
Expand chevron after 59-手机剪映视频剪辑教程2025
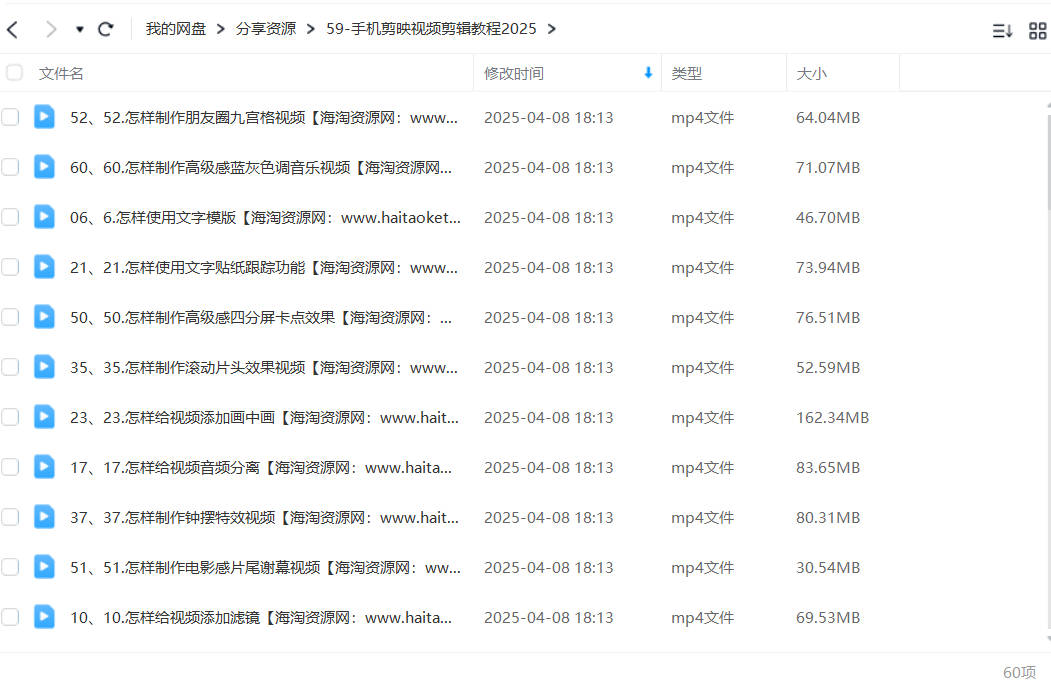(552, 30)
